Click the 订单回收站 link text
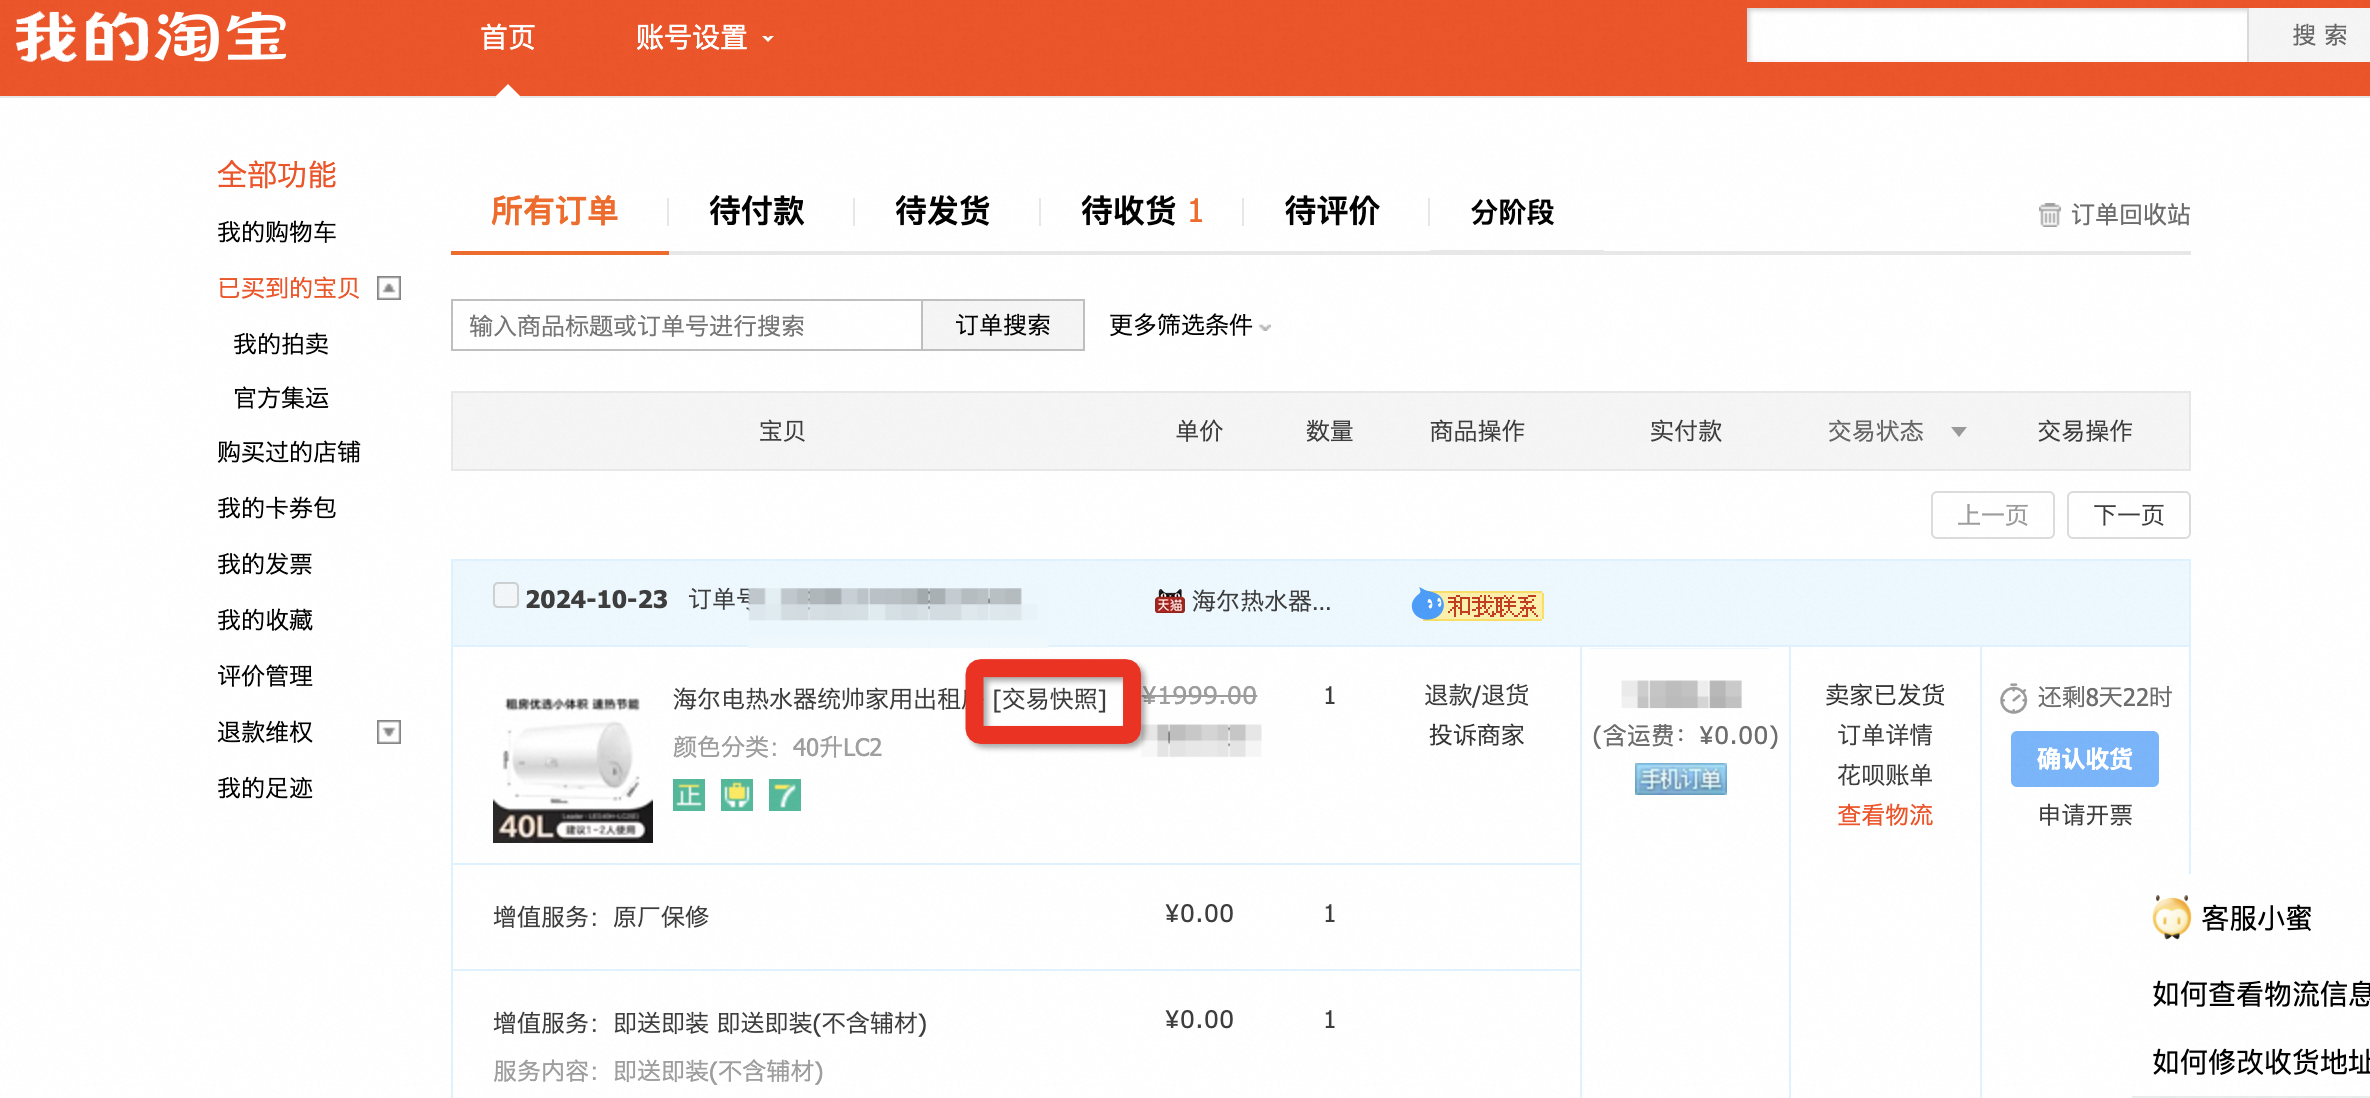 tap(2130, 215)
